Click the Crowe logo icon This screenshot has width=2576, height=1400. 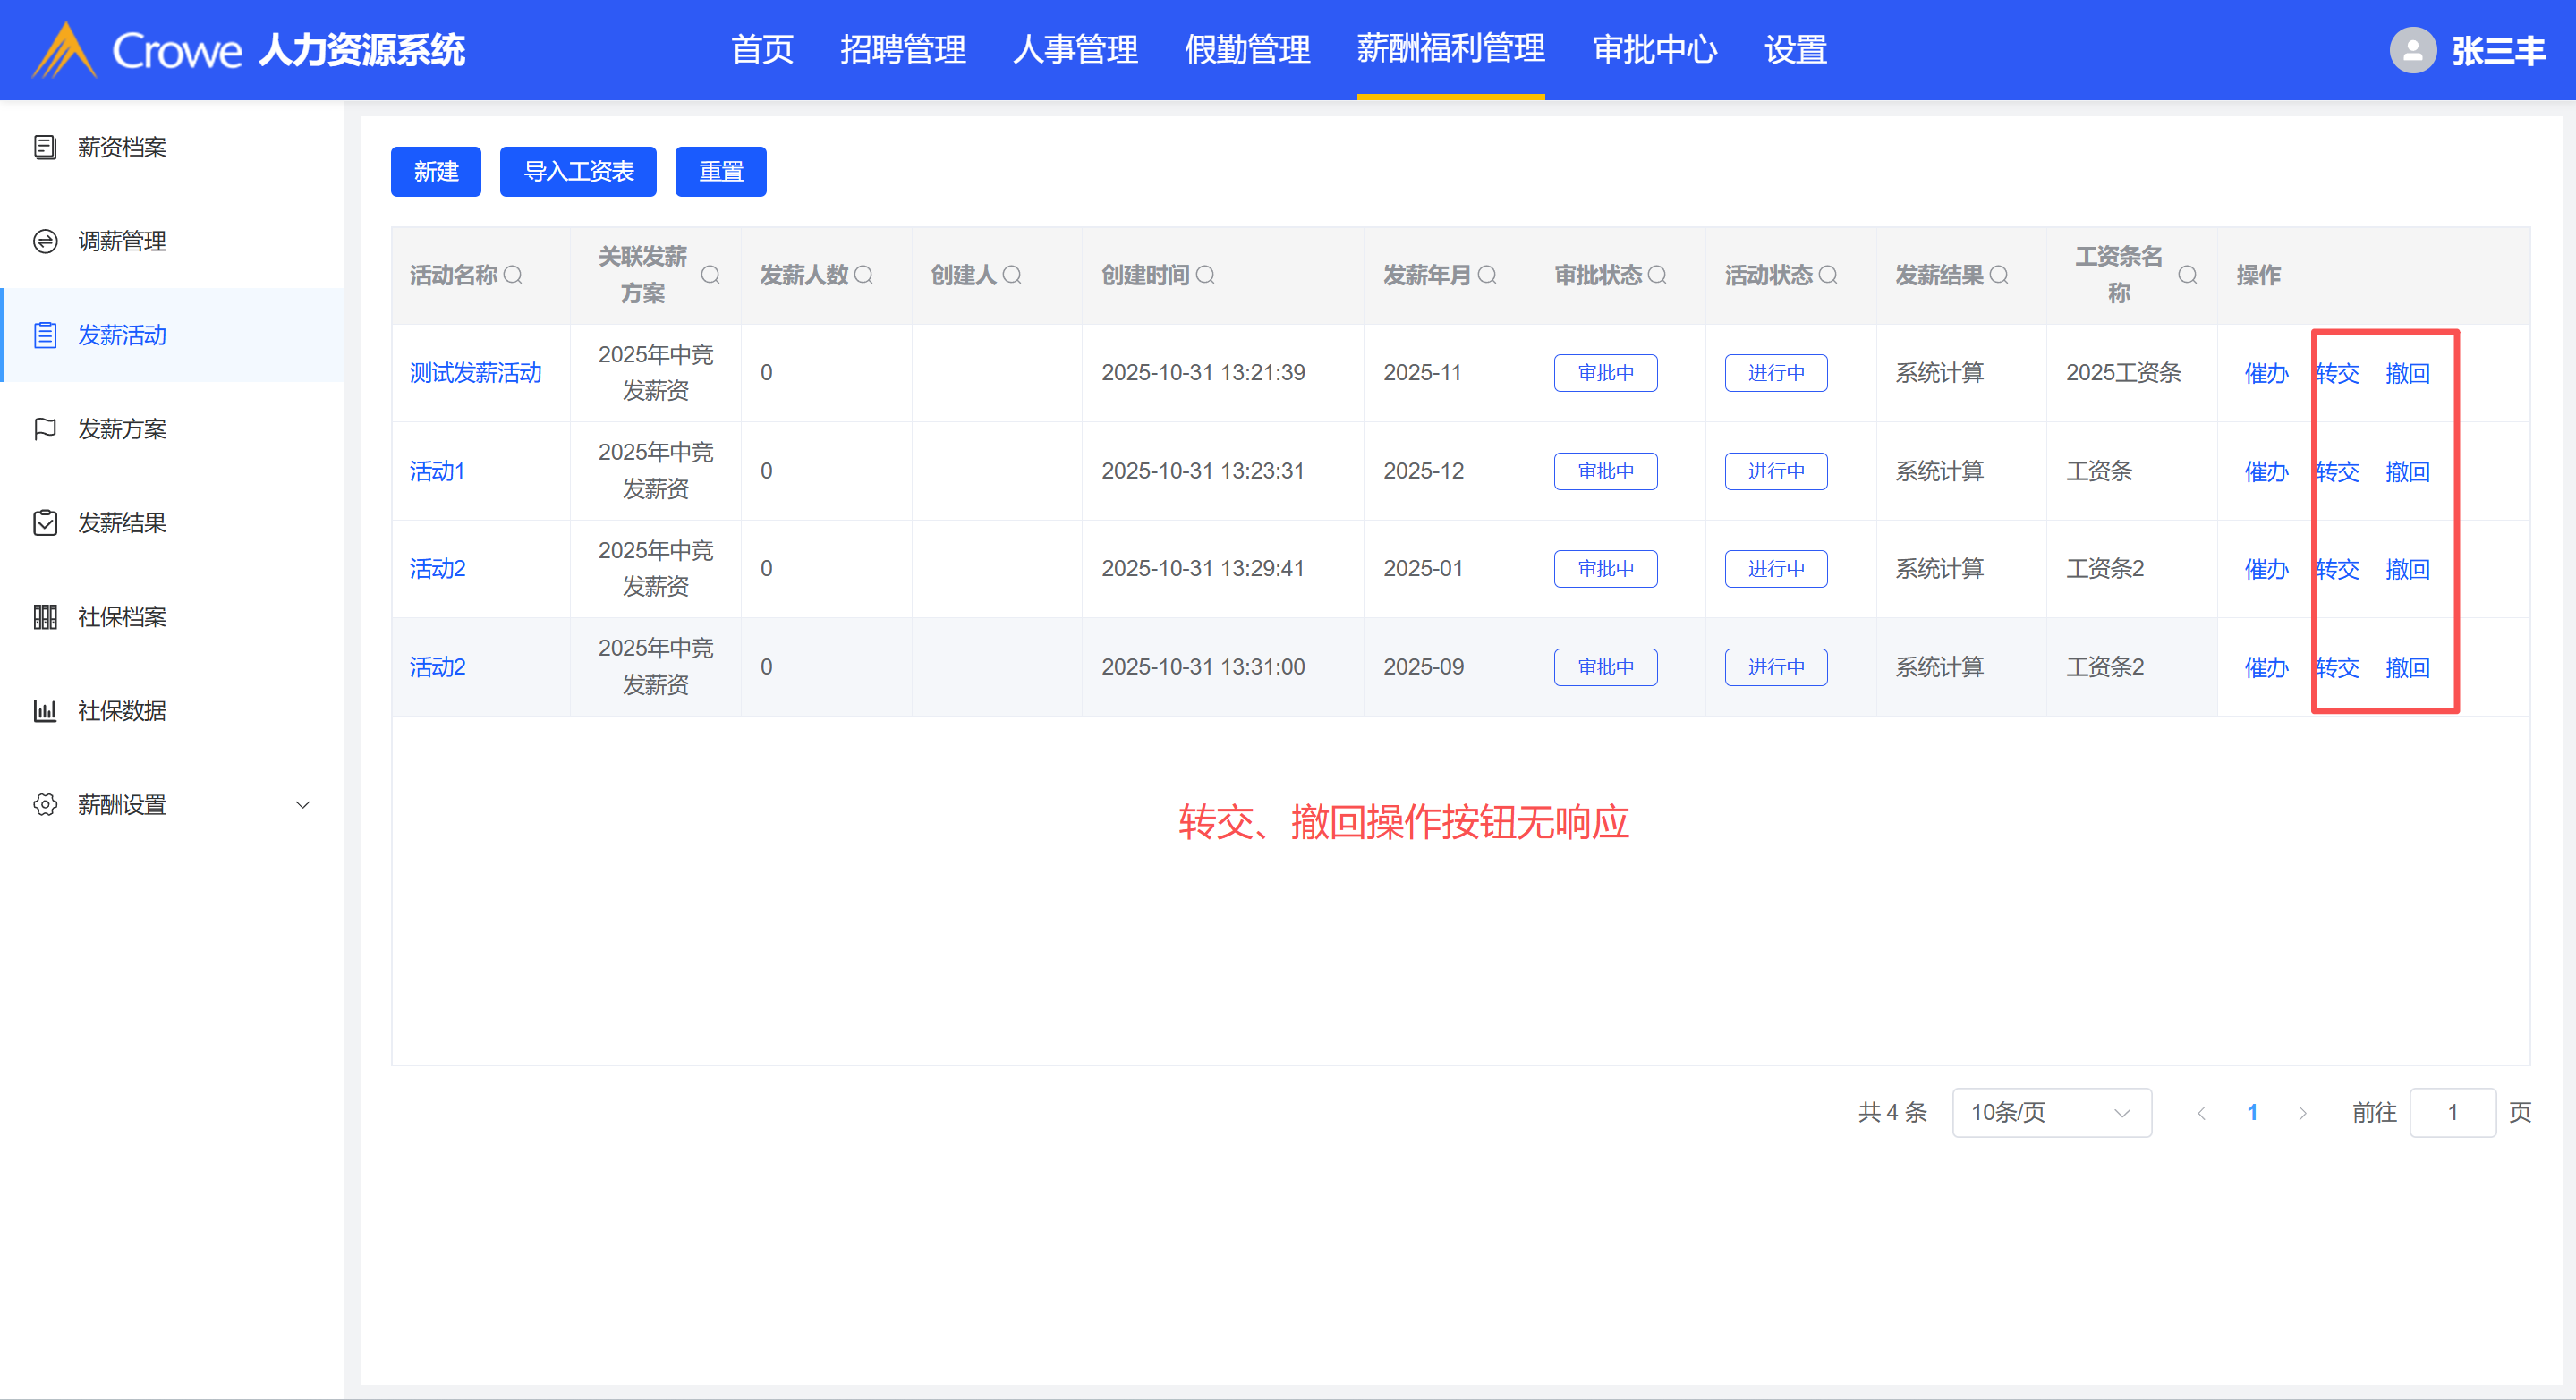64,50
